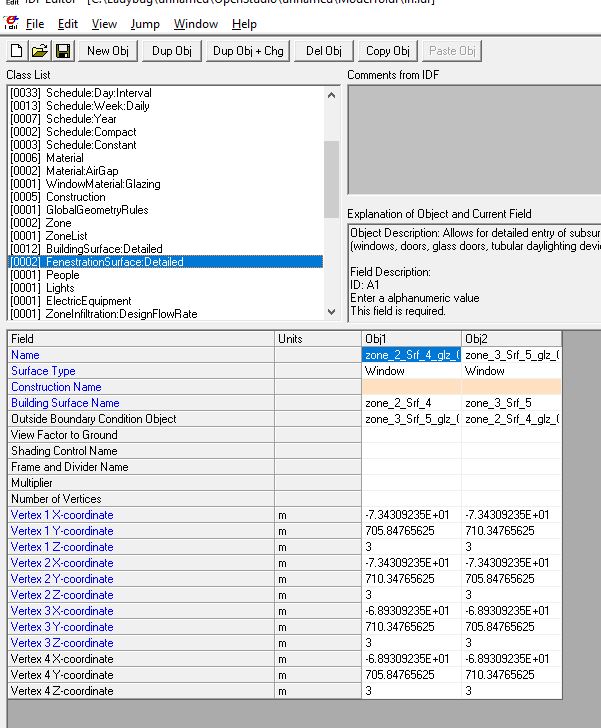The image size is (601, 728).
Task: Click Obj2 Vertex 4 Z-coordinate value
Action: pyautogui.click(x=511, y=691)
